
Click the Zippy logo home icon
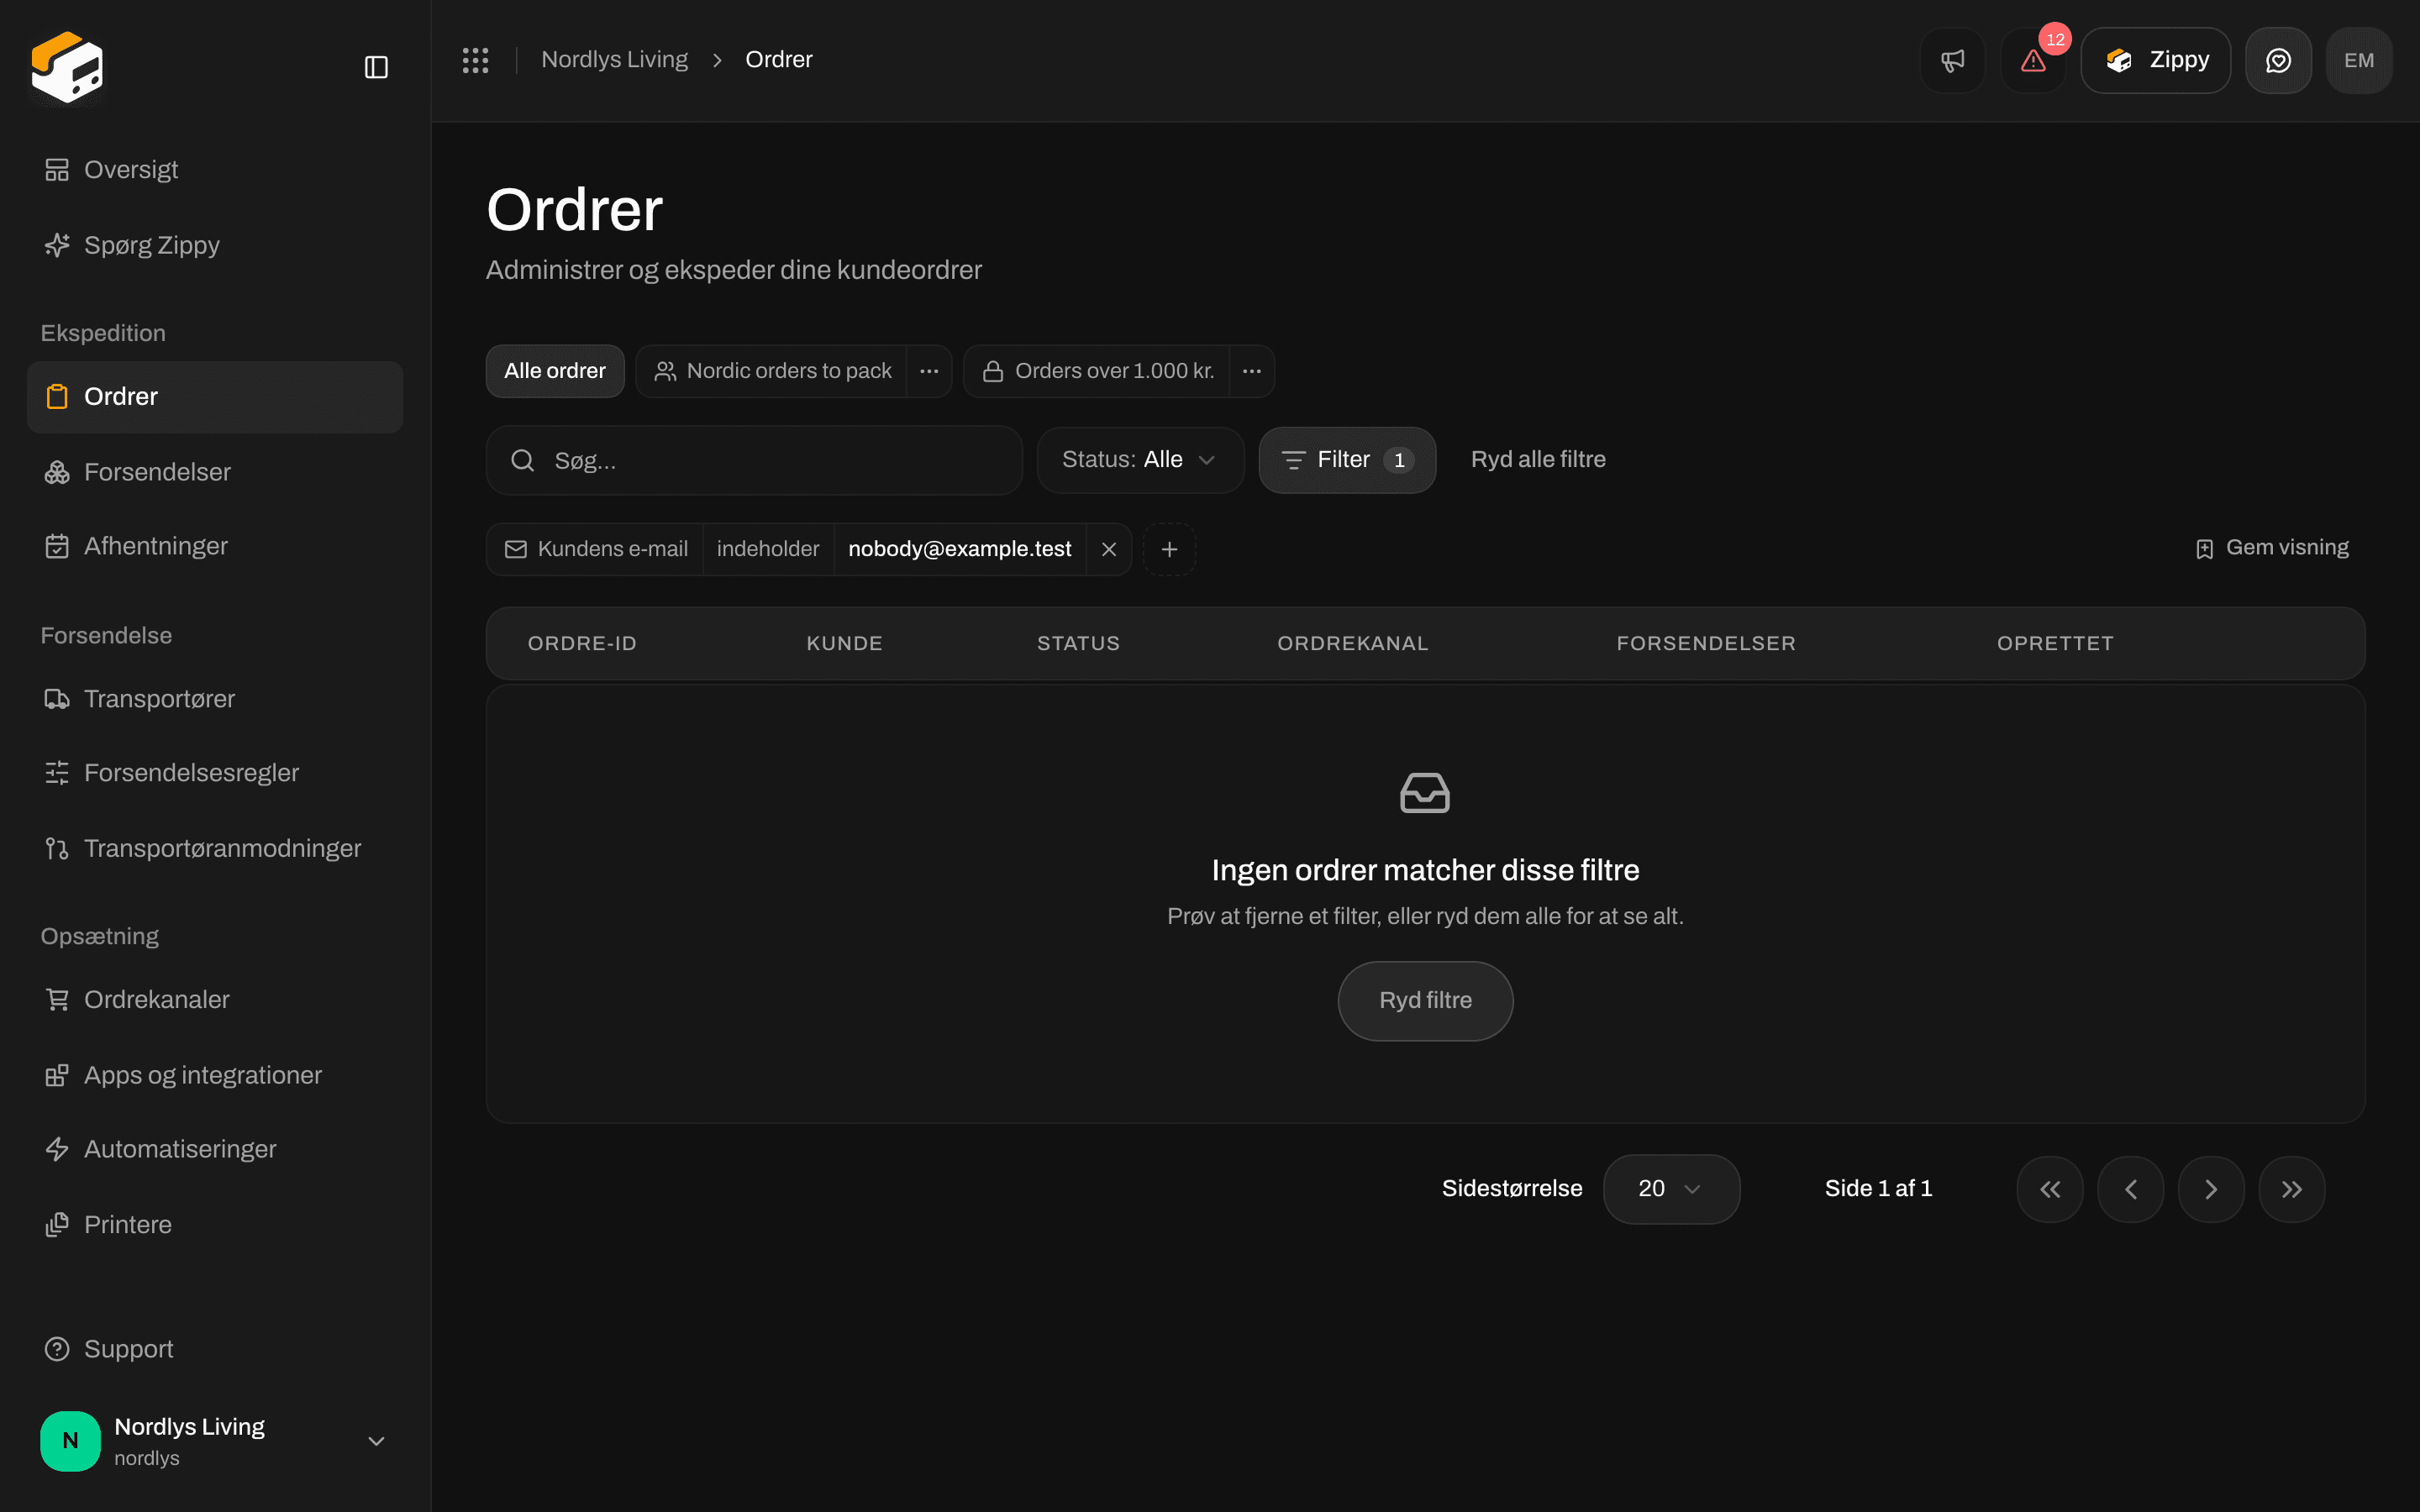click(x=67, y=67)
